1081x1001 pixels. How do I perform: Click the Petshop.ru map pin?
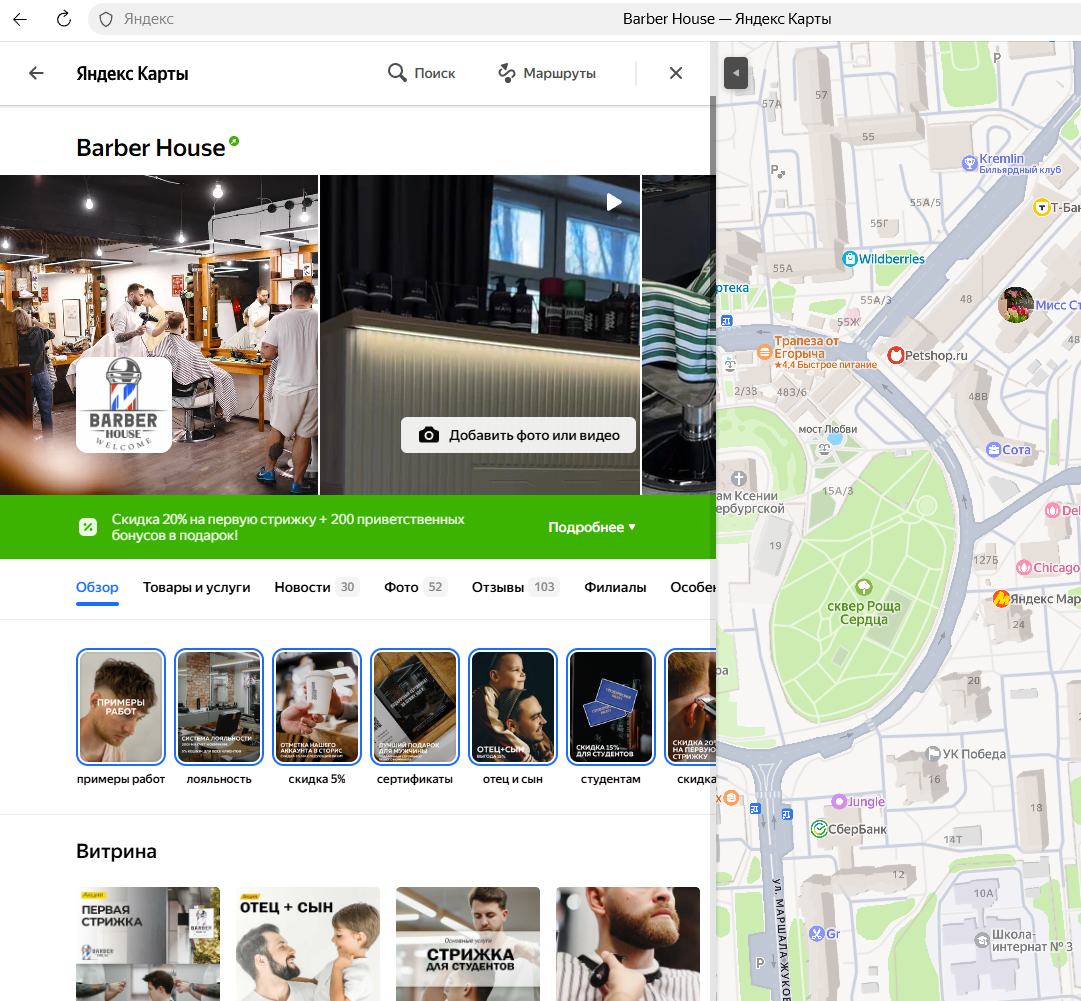(896, 355)
